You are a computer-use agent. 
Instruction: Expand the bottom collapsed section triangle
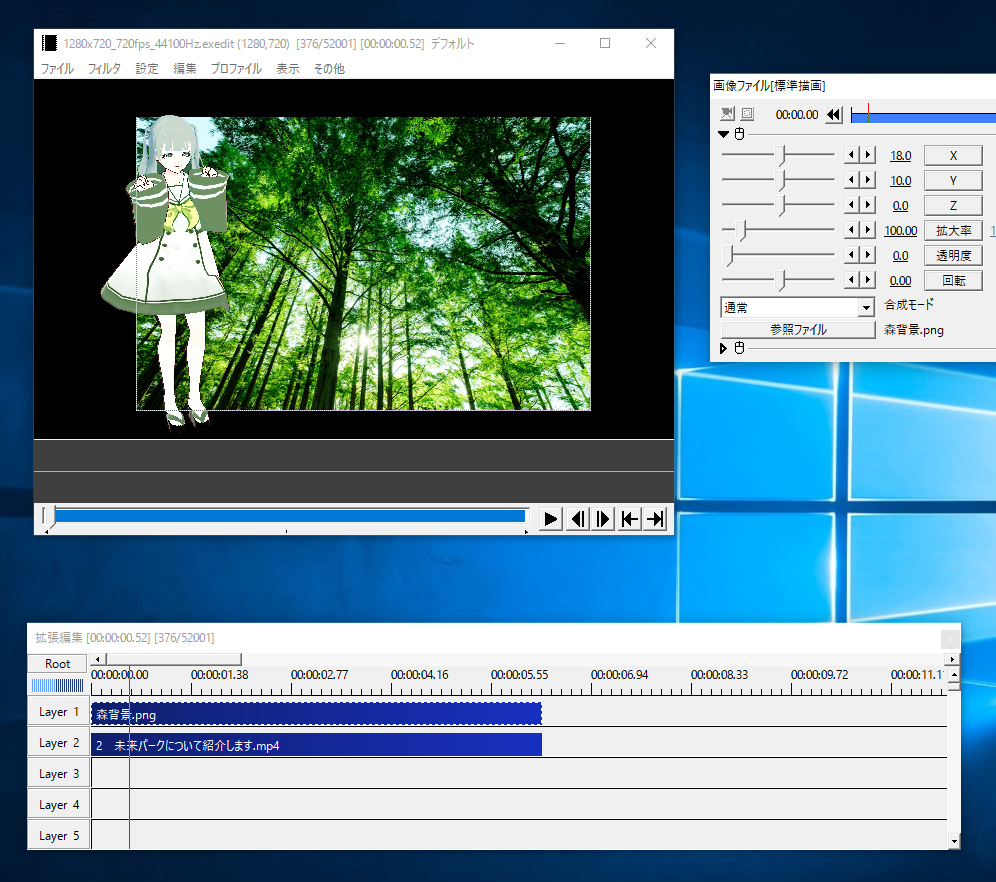[x=723, y=348]
